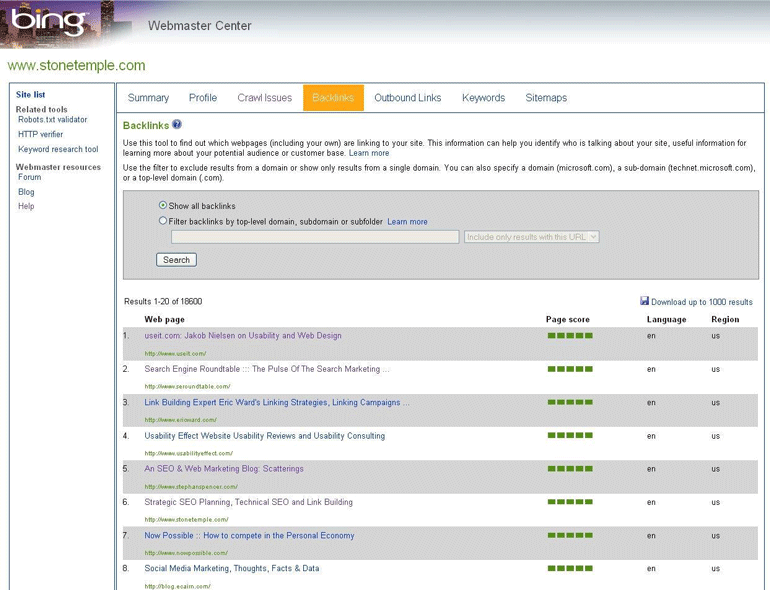Click the download floppy-disk icon

pyautogui.click(x=644, y=301)
